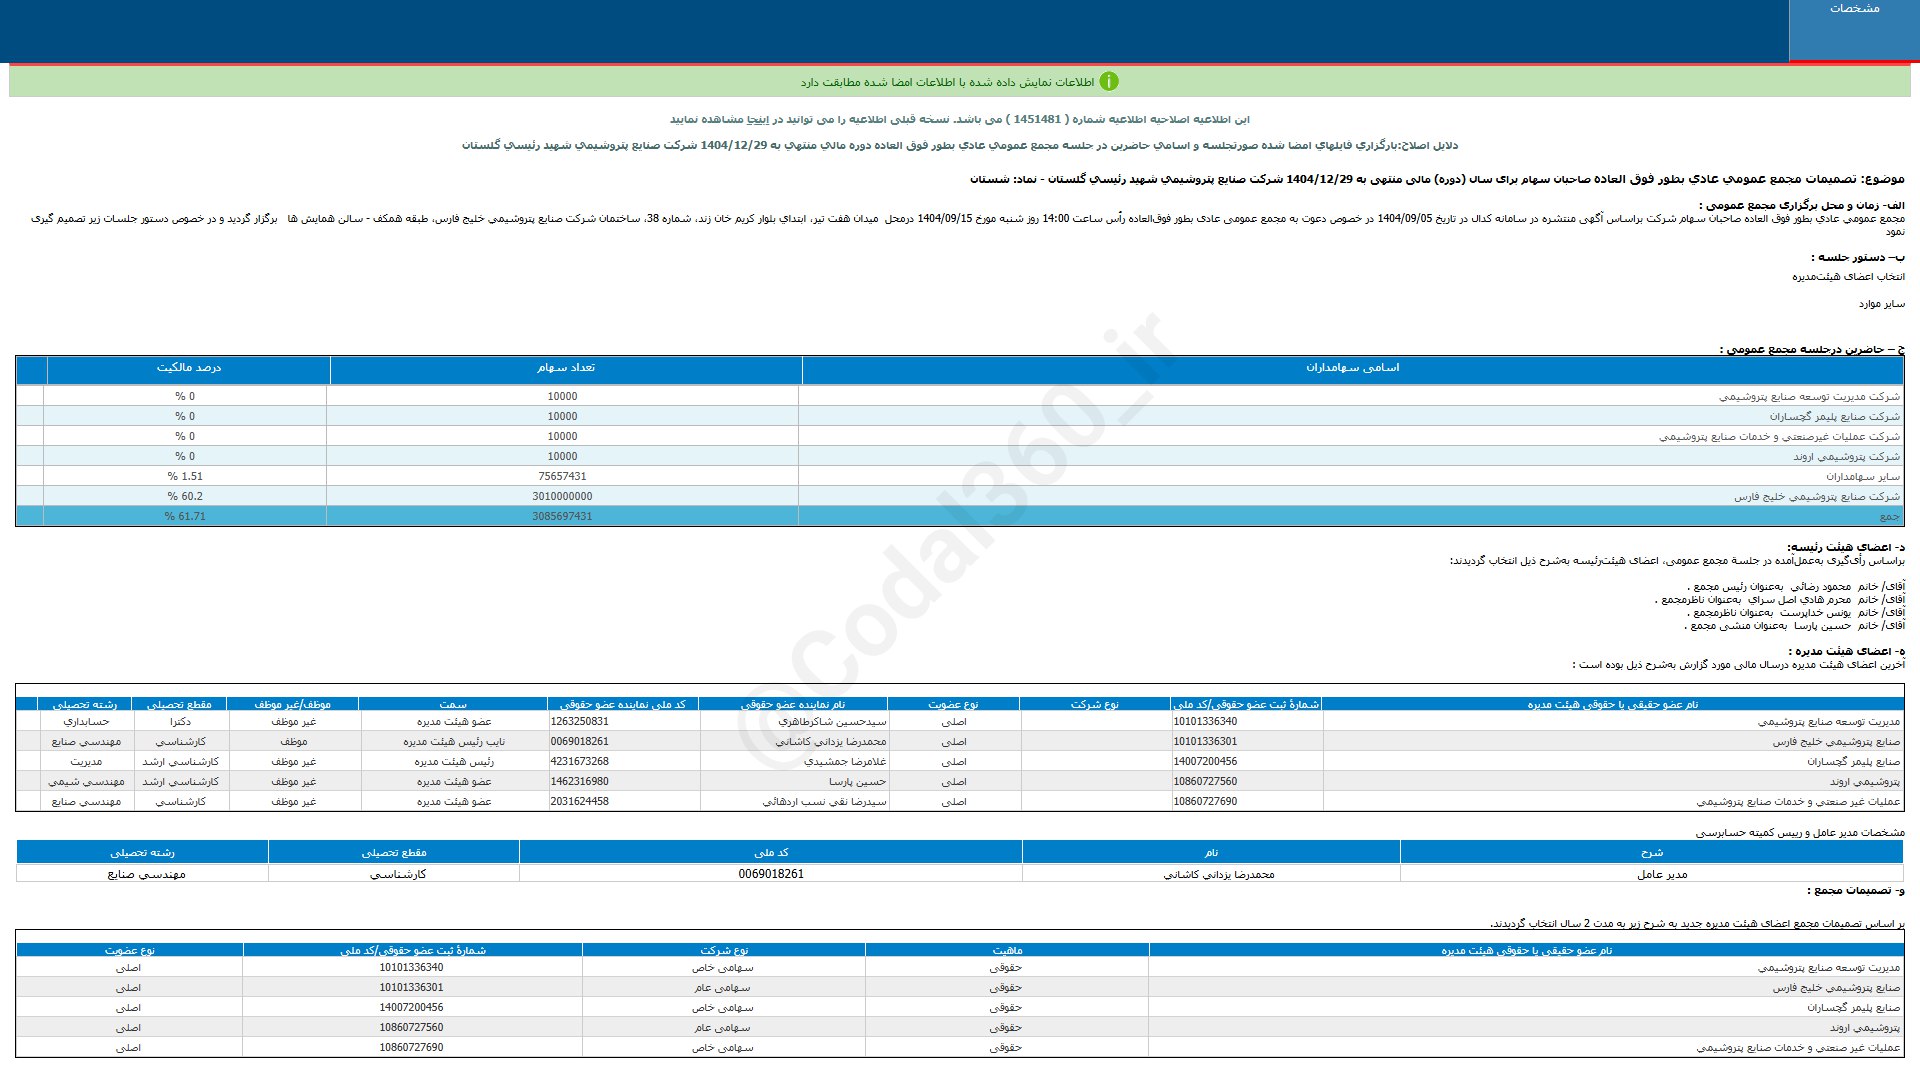This screenshot has width=1920, height=1080.
Task: Click registration number 14007200456 in bottom table
Action: [x=411, y=1007]
